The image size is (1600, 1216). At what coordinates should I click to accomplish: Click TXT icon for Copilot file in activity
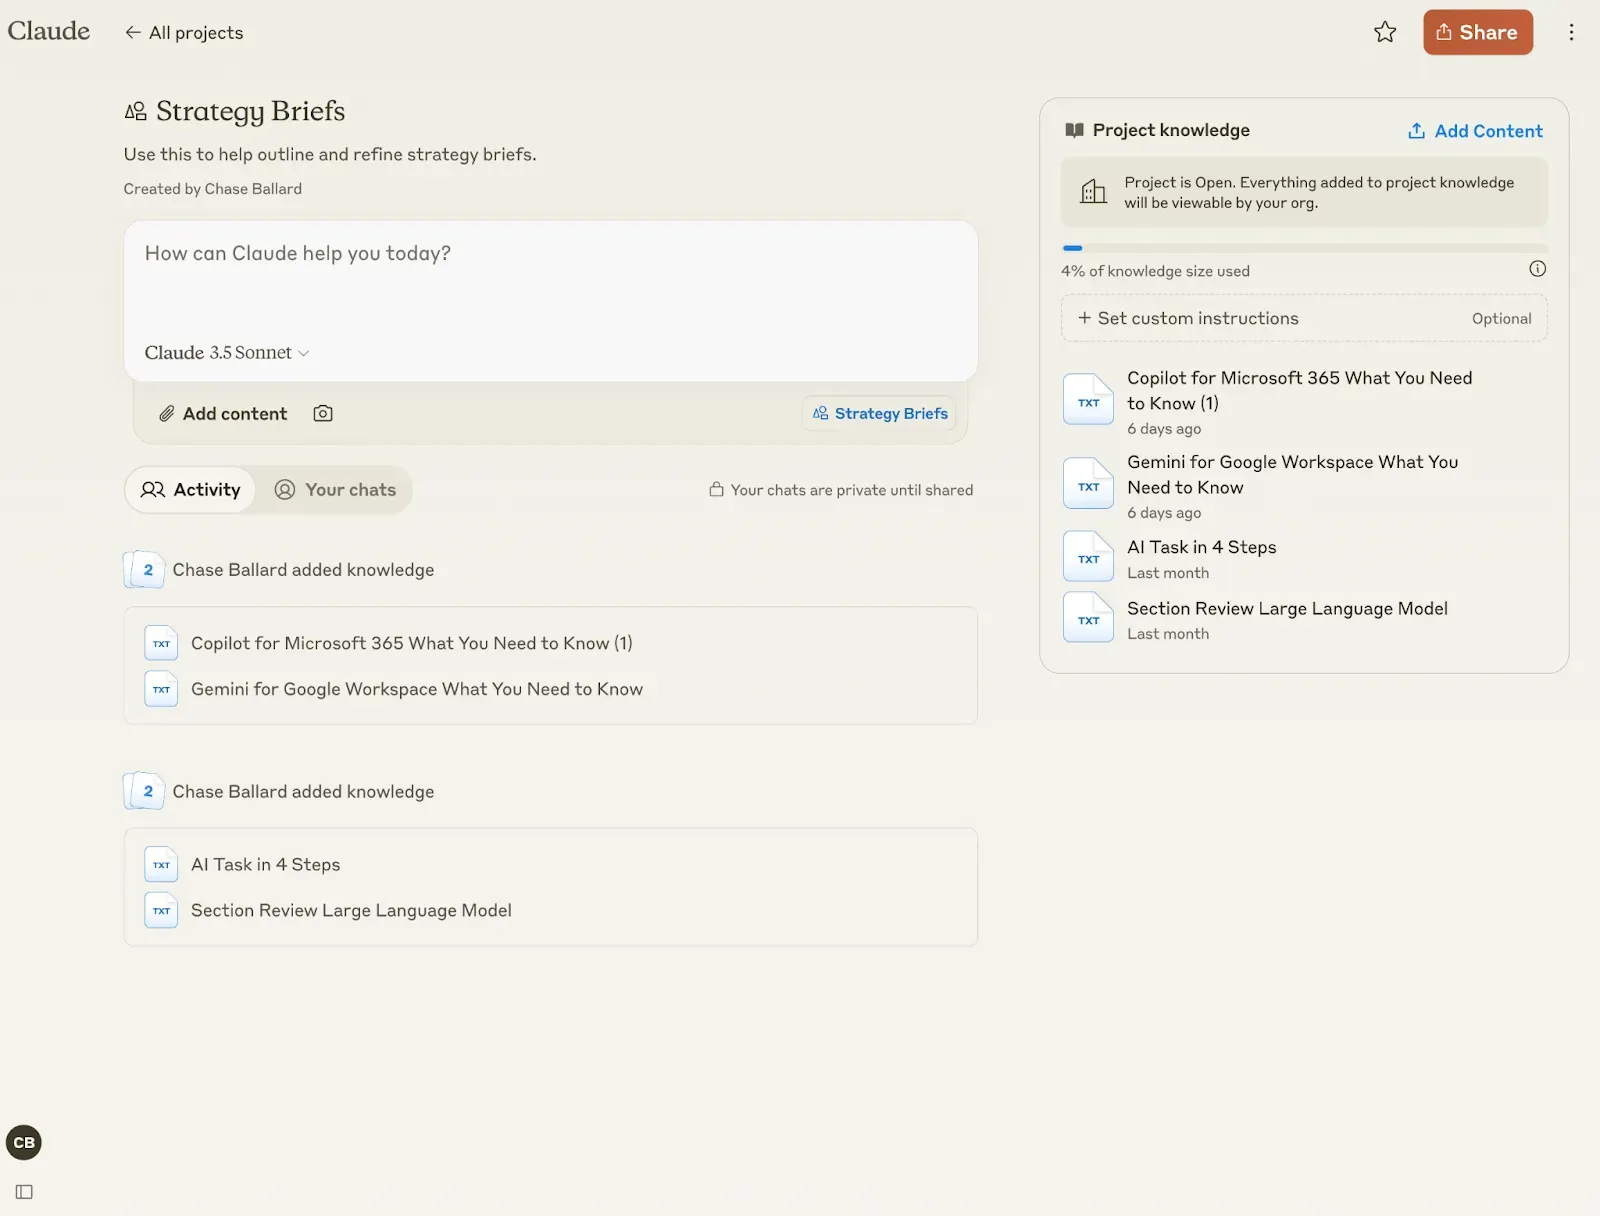click(161, 643)
